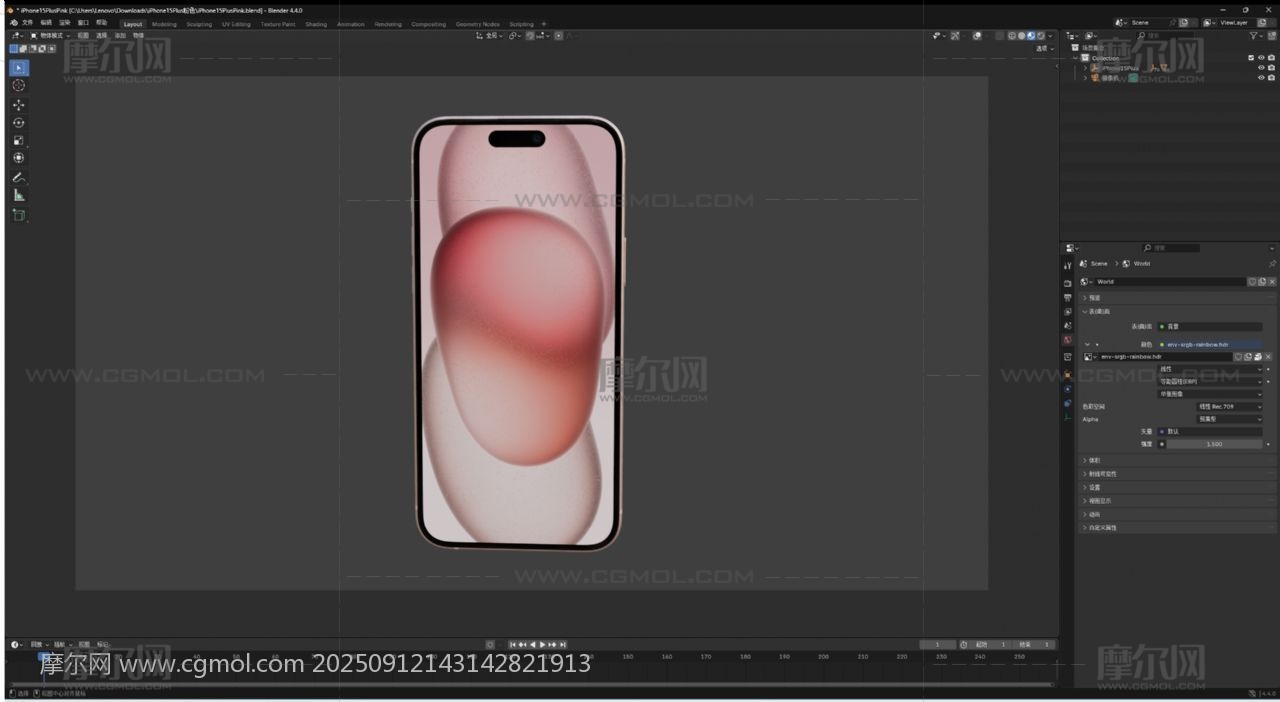Open the World properties tab
The image size is (1280, 702).
tap(1068, 340)
